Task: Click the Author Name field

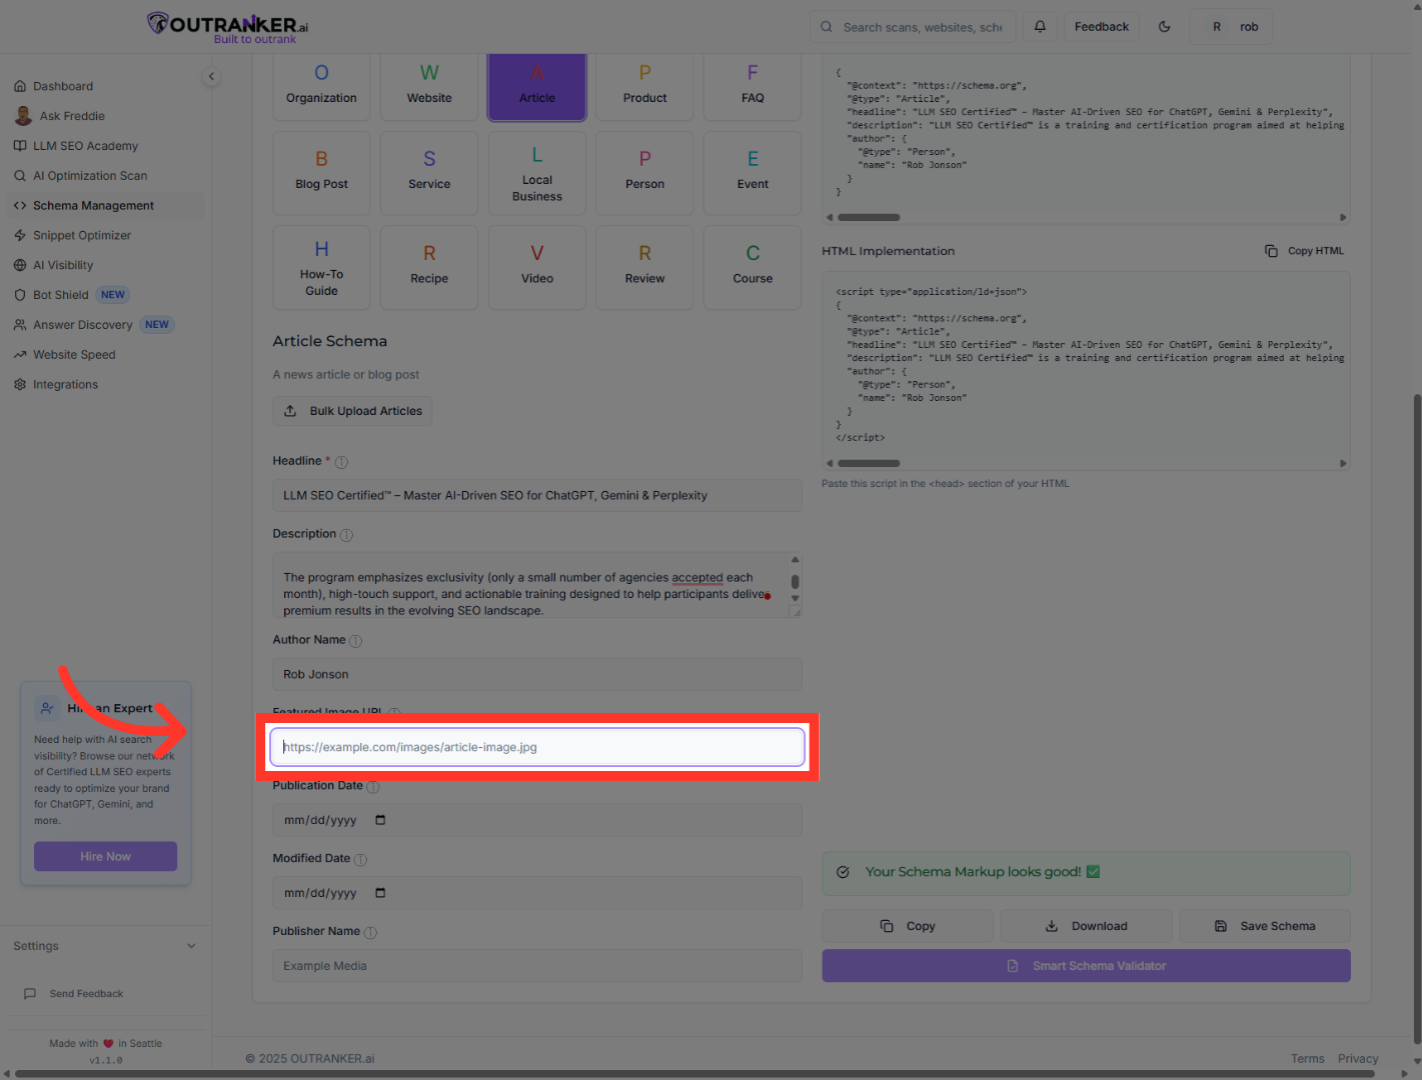Action: [537, 674]
